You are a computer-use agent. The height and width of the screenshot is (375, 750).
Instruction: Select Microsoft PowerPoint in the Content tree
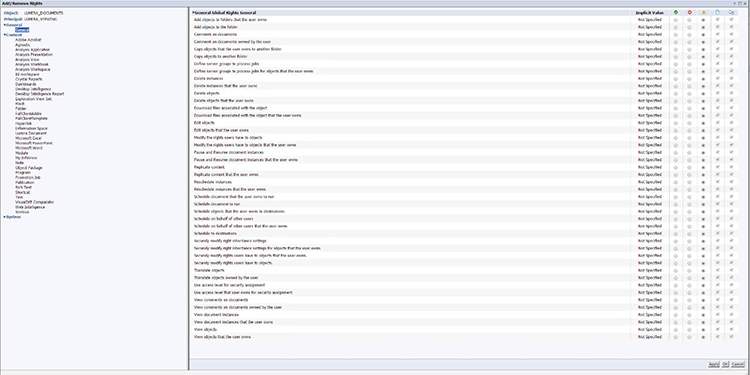click(33, 143)
